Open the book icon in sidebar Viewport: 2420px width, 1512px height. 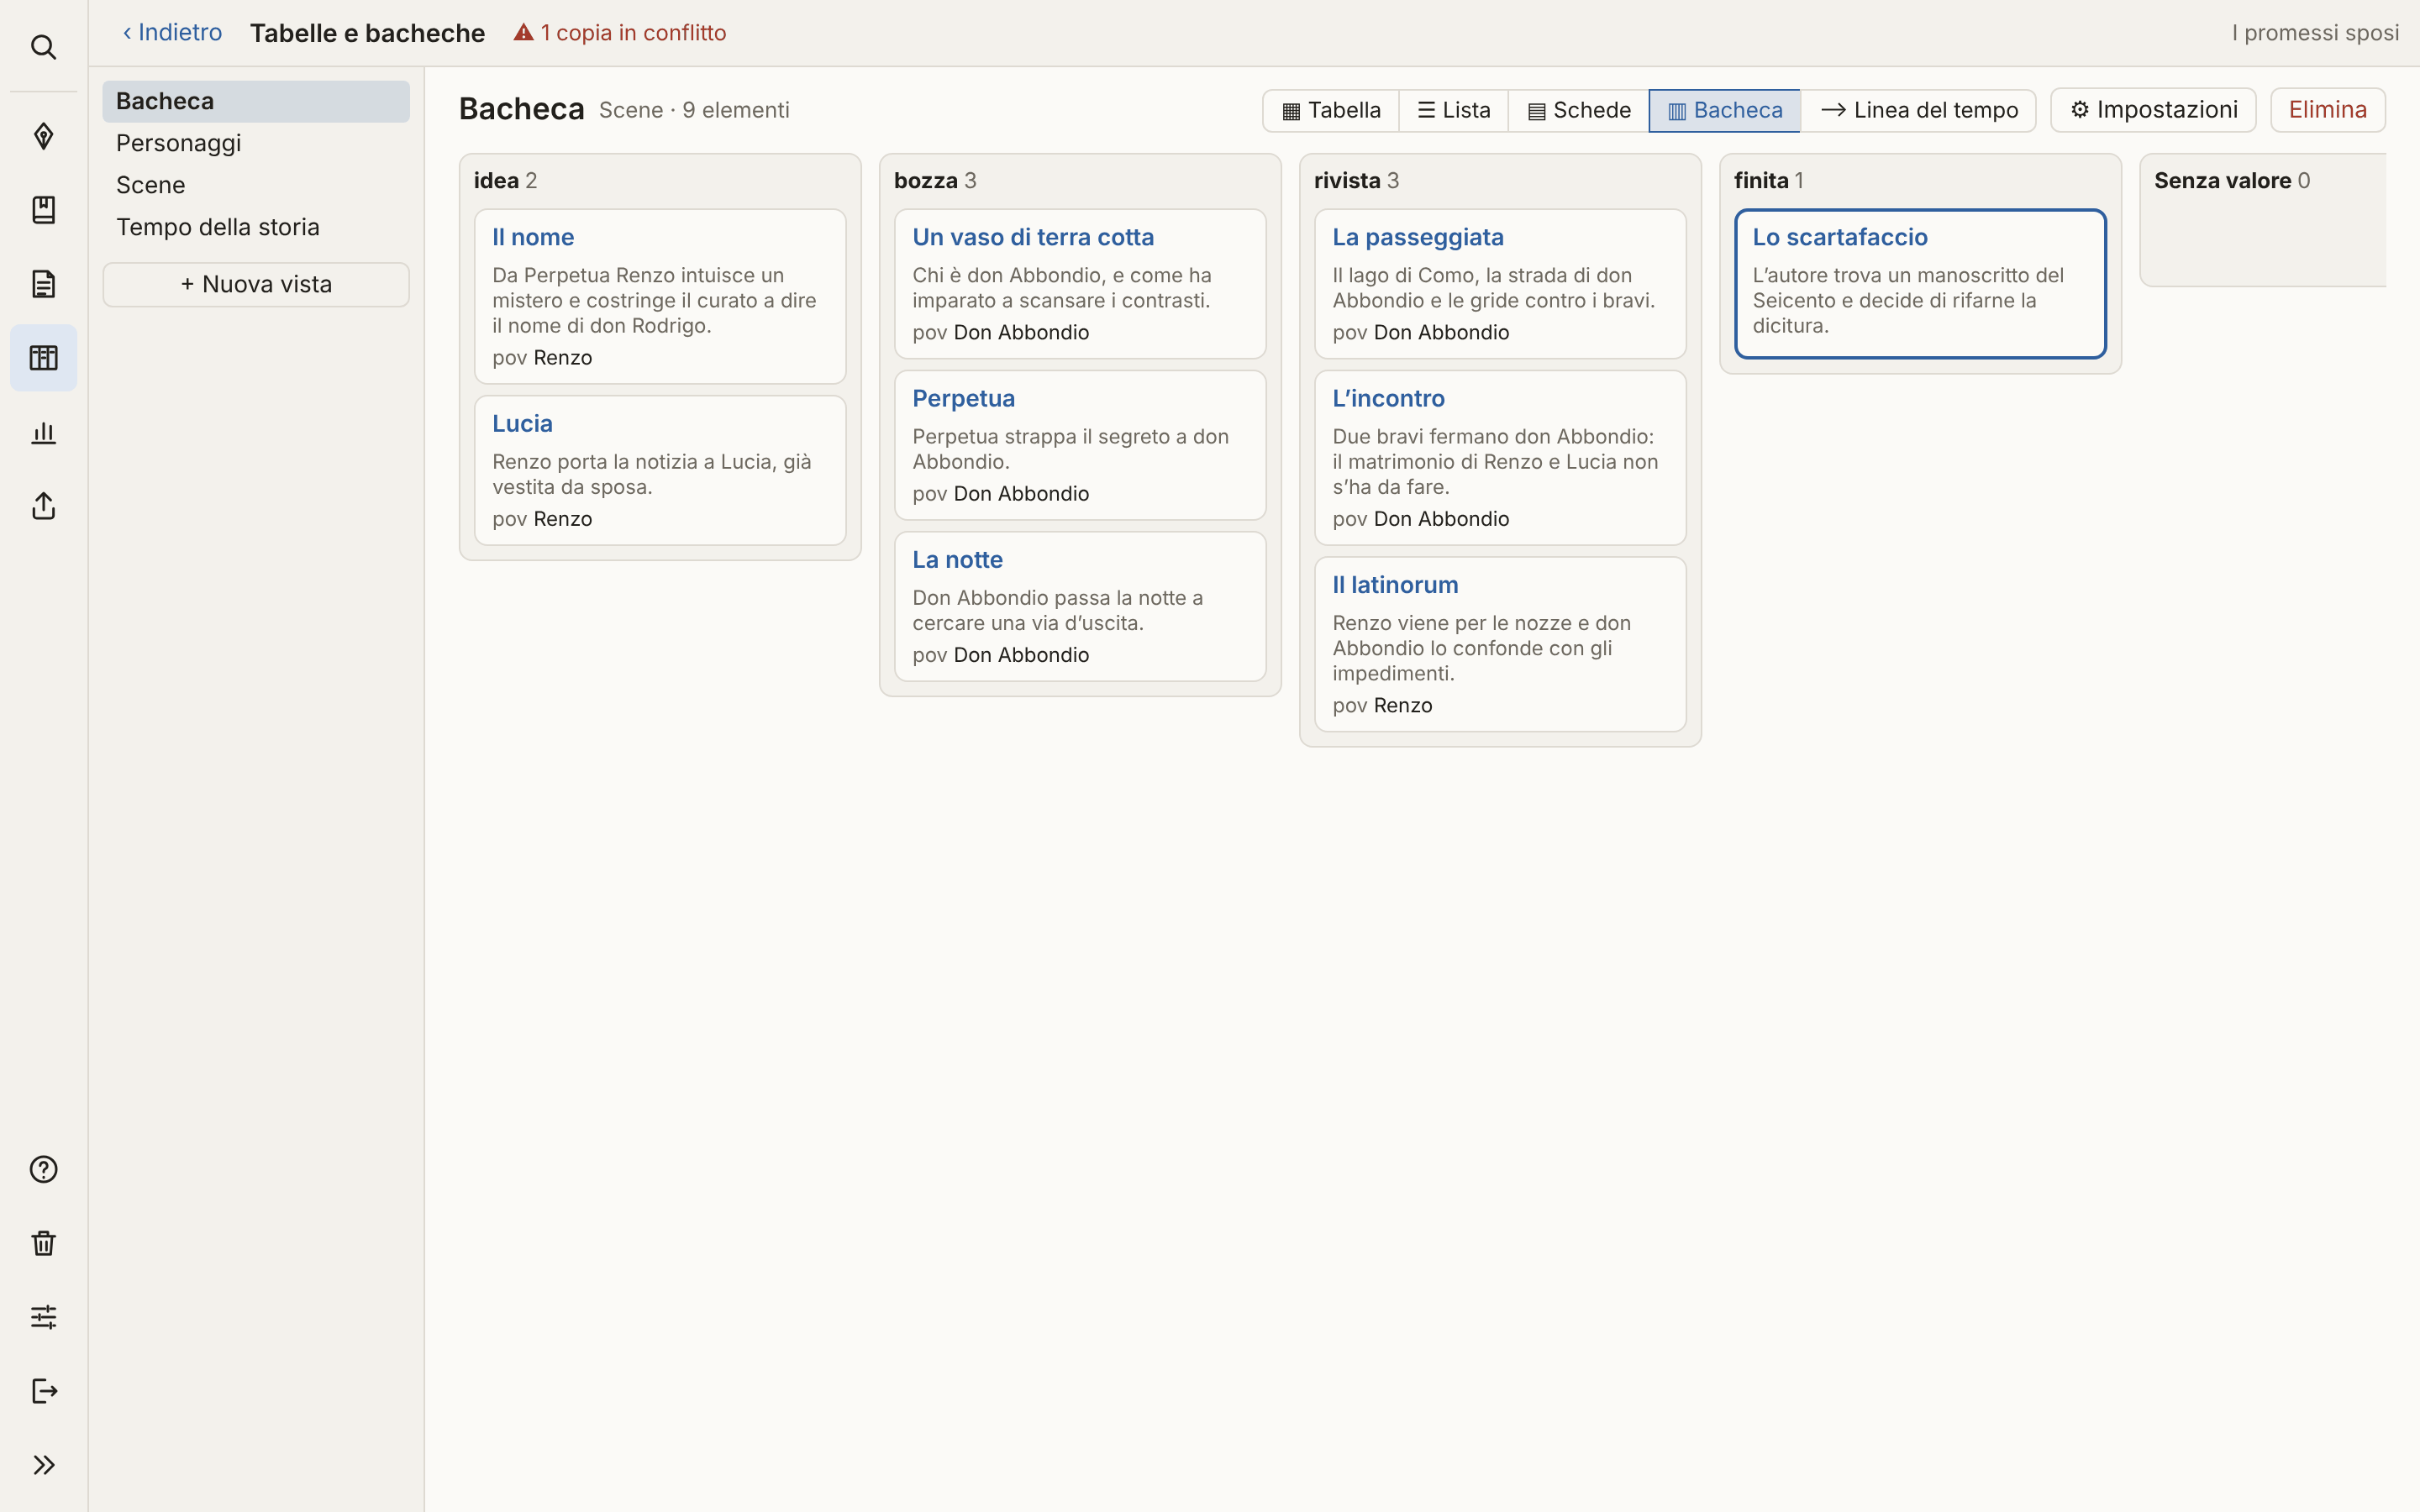click(x=43, y=210)
